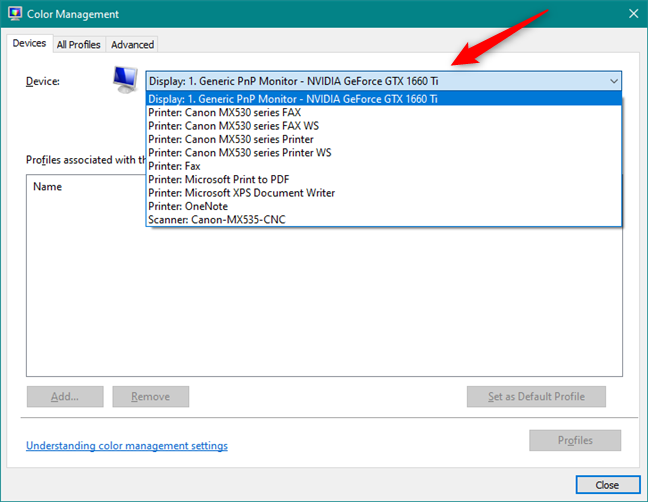The width and height of the screenshot is (648, 502).
Task: Pick Printer: Canon MX530 series Printer WS
Action: coord(384,152)
